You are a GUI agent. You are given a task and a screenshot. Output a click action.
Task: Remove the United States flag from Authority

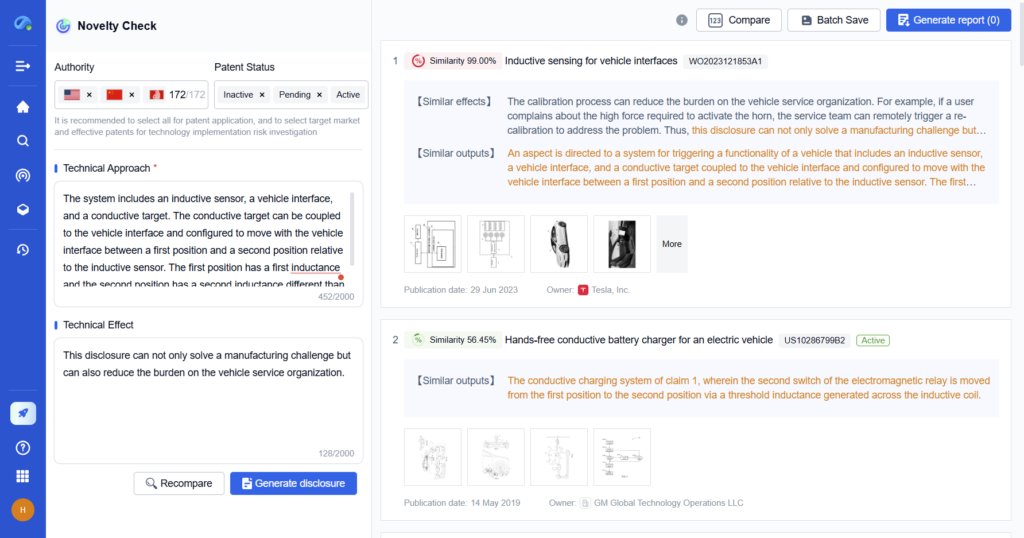coord(89,95)
